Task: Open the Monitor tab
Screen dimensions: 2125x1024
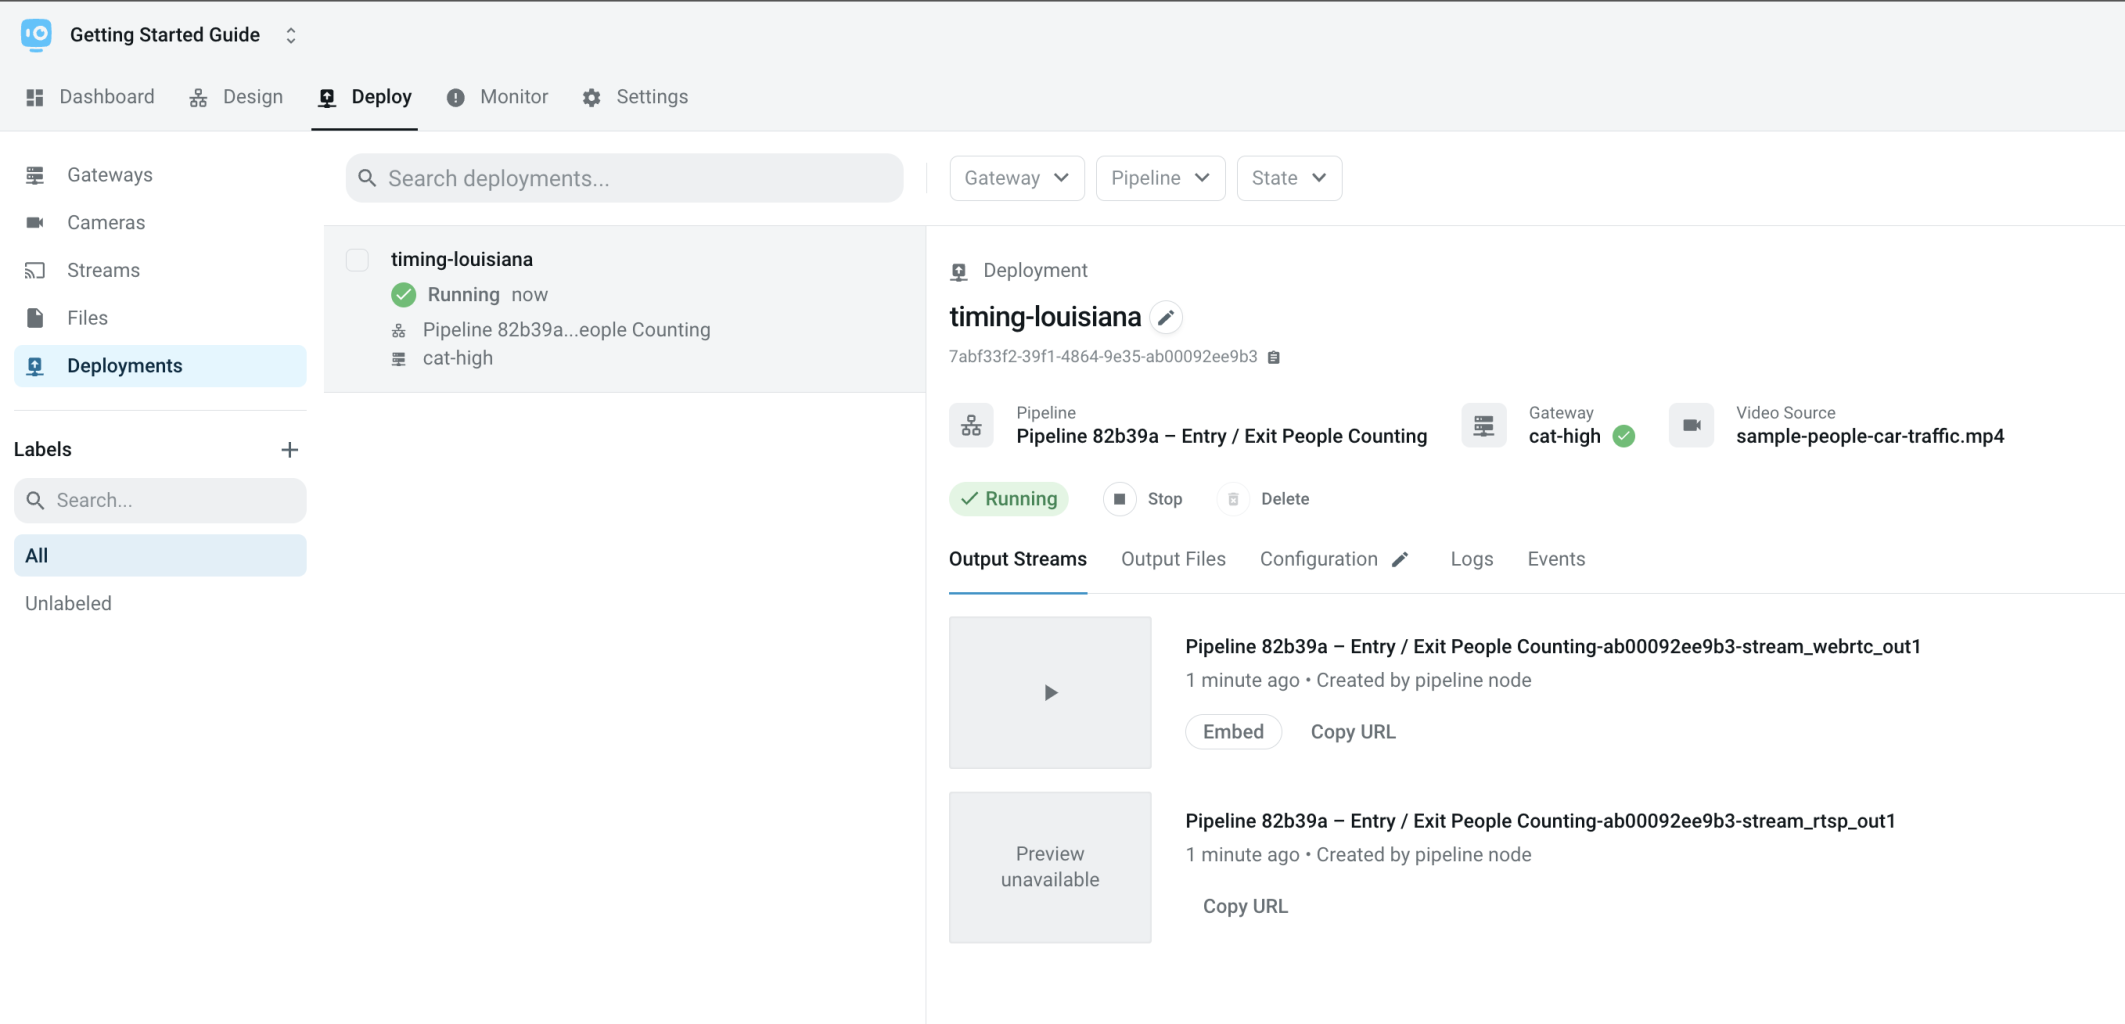Action: [497, 97]
